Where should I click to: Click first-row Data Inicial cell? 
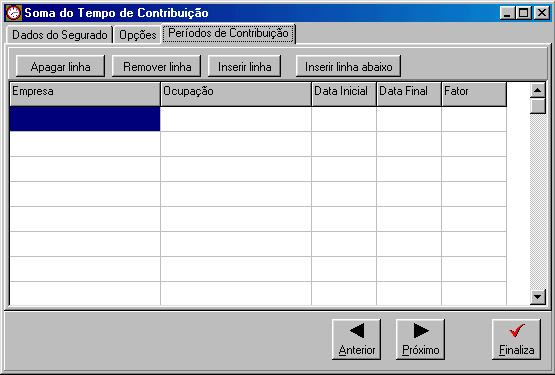coord(344,119)
